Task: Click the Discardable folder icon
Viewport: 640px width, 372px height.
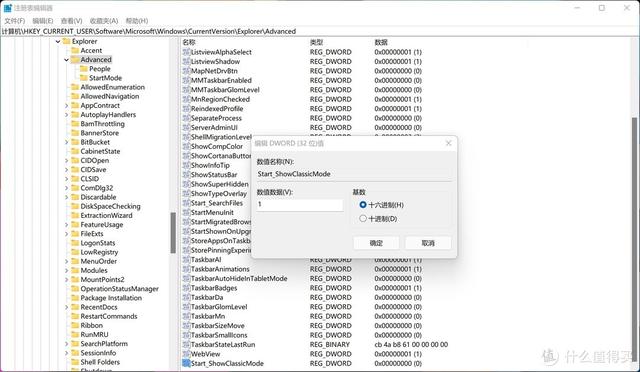Action: 75,197
